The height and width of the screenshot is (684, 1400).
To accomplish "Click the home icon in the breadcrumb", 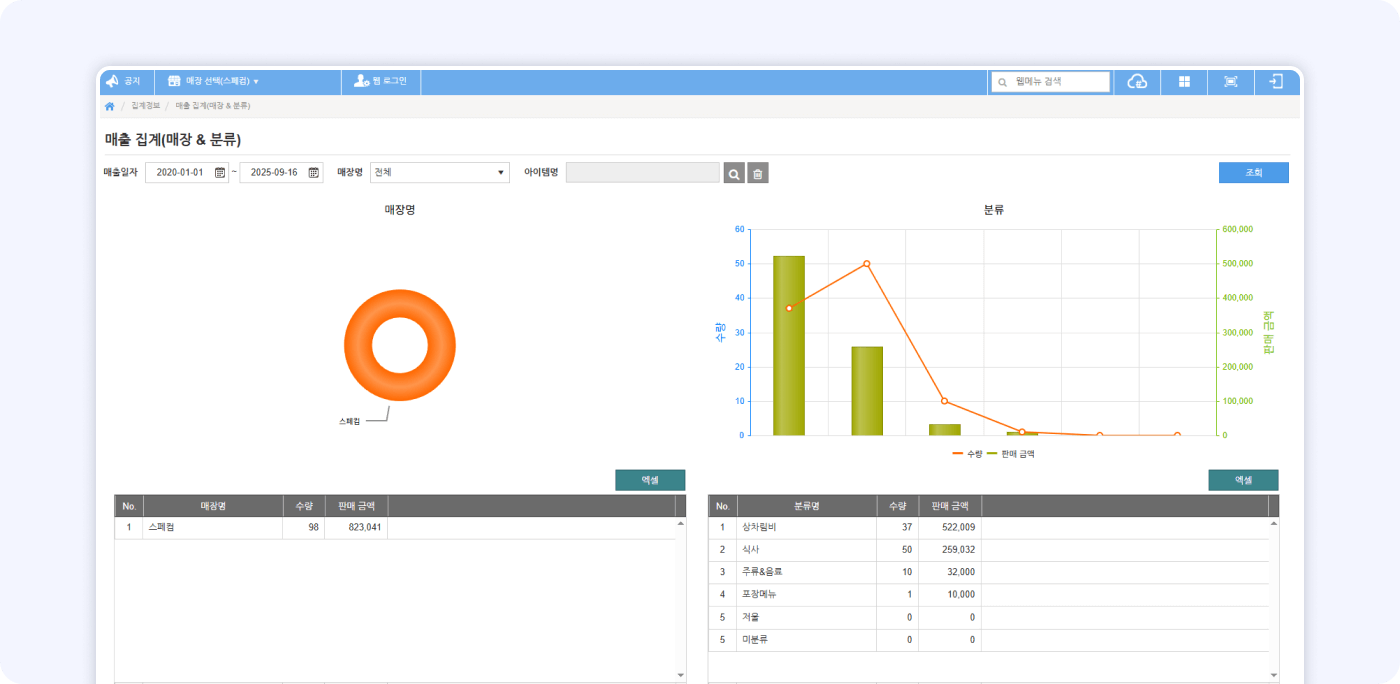I will pyautogui.click(x=110, y=106).
